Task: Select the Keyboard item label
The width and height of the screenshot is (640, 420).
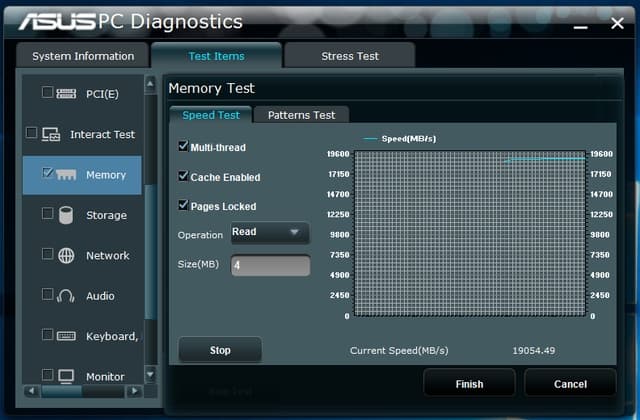Action: [x=112, y=336]
